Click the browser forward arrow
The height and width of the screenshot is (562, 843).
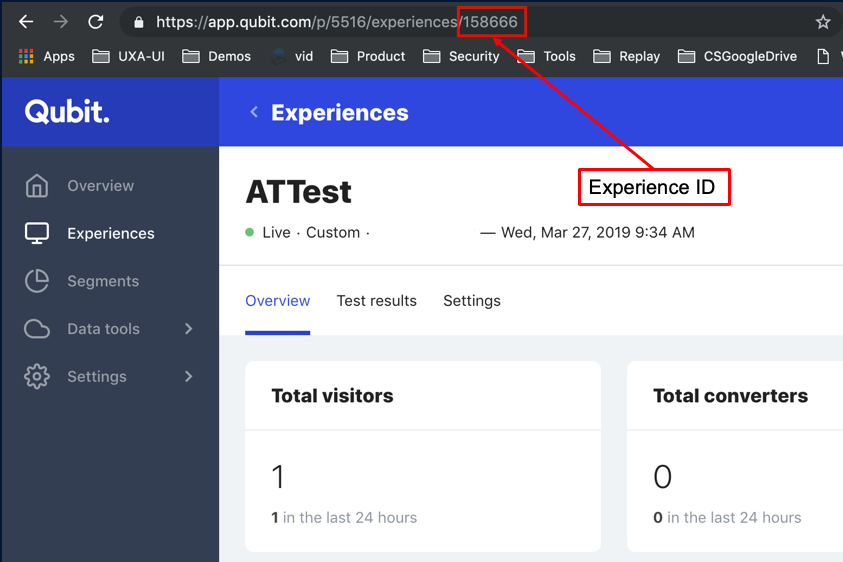point(61,22)
